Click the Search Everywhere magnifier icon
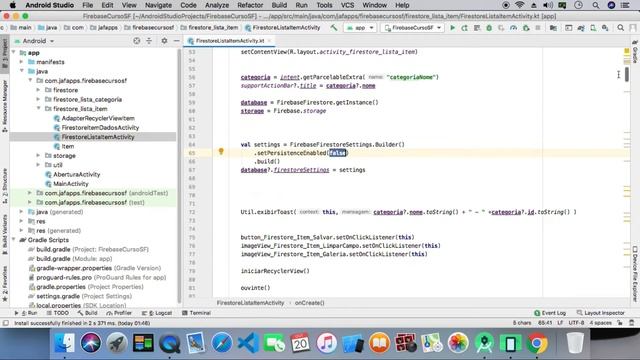This screenshot has height=360, width=640. (x=620, y=28)
